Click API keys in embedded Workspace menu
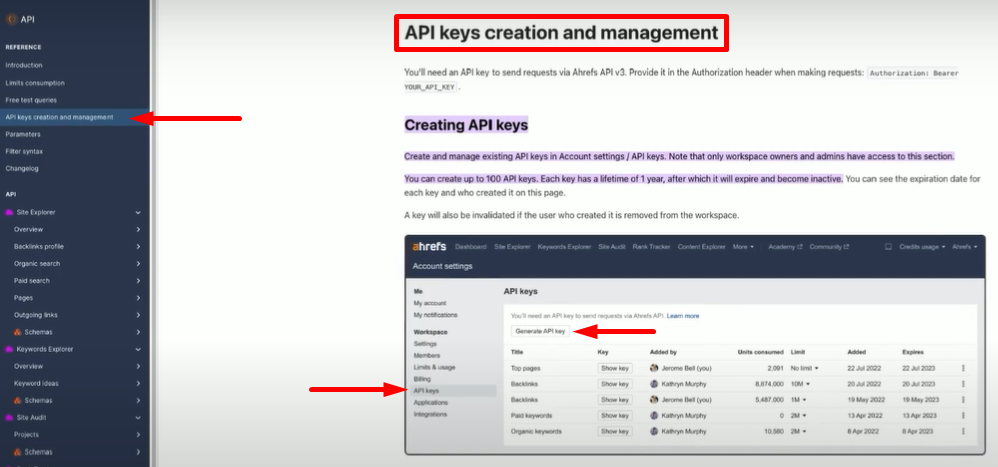 tap(426, 391)
